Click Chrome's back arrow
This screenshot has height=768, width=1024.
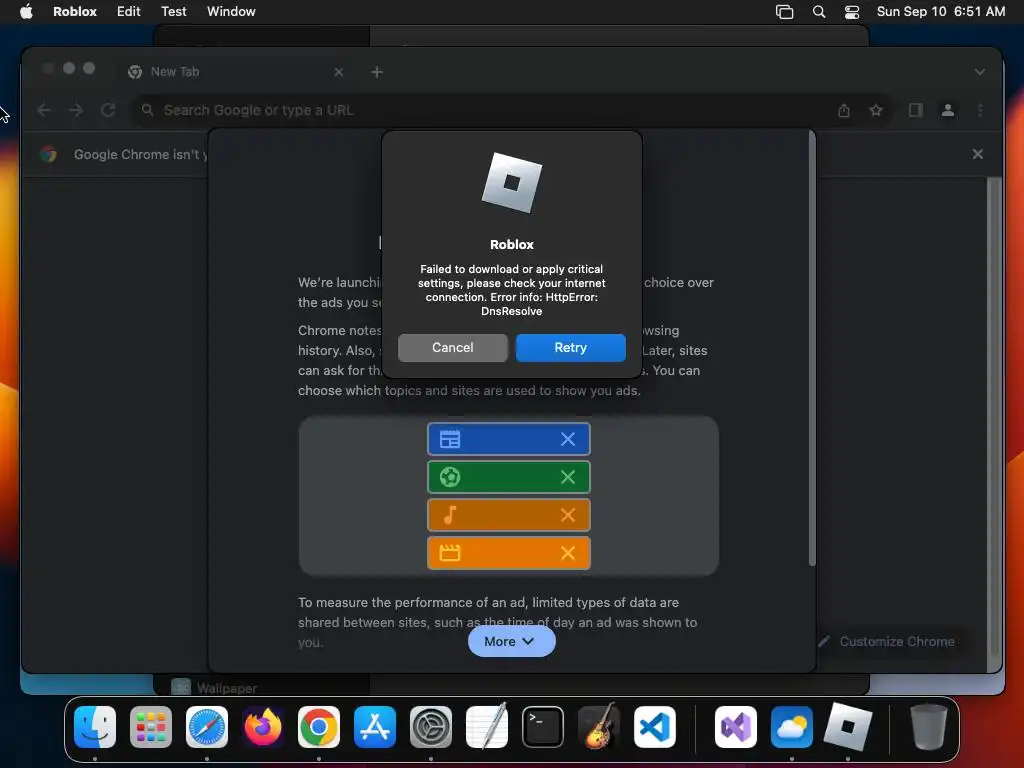[x=44, y=110]
